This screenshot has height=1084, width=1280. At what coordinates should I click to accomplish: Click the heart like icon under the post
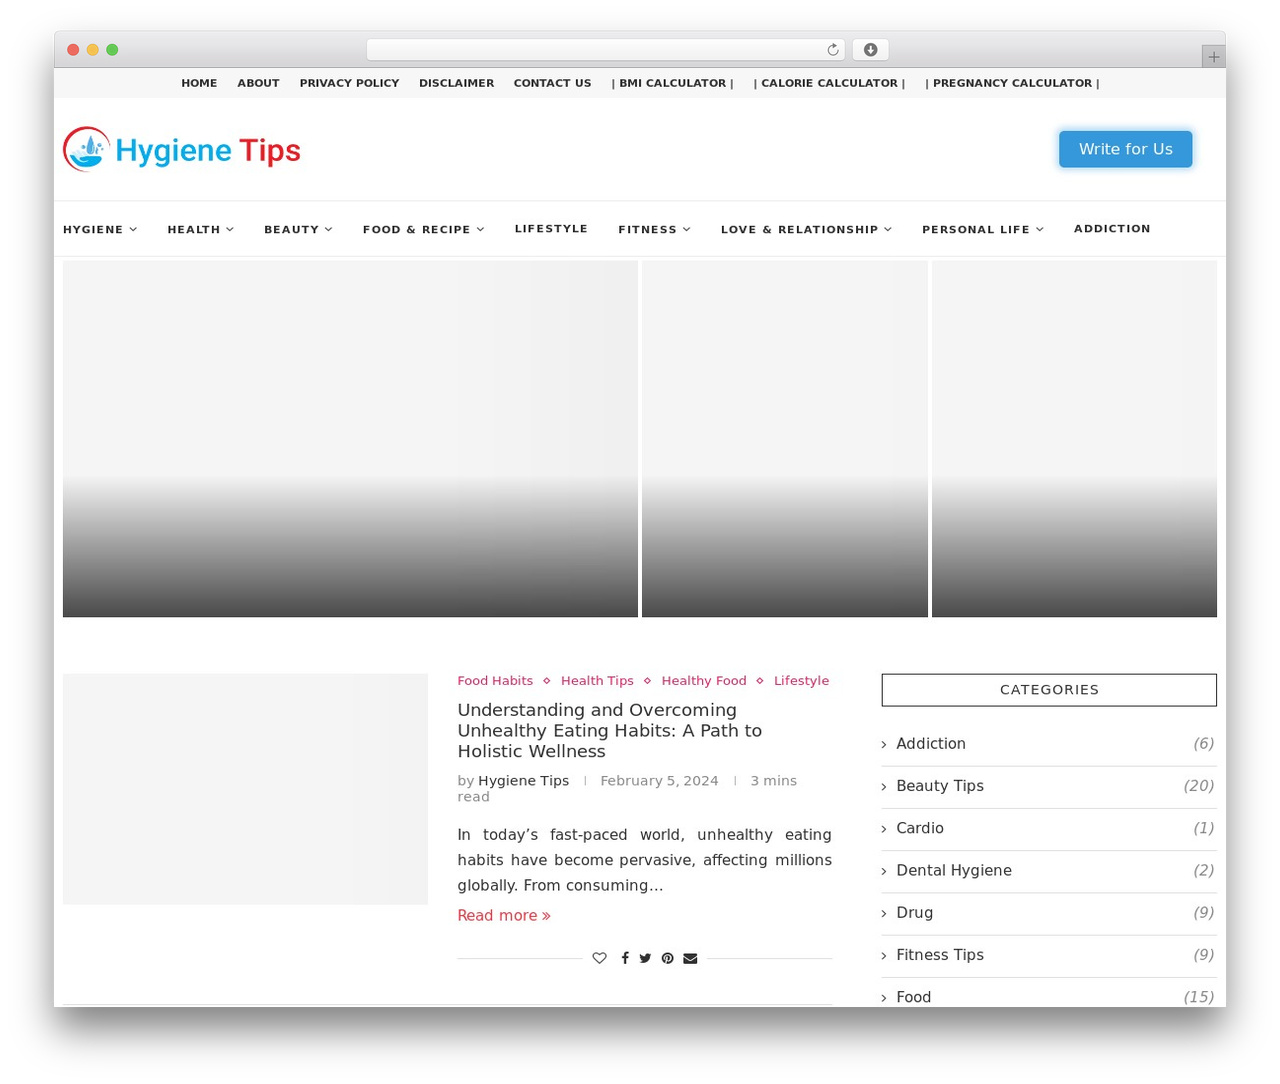[599, 958]
